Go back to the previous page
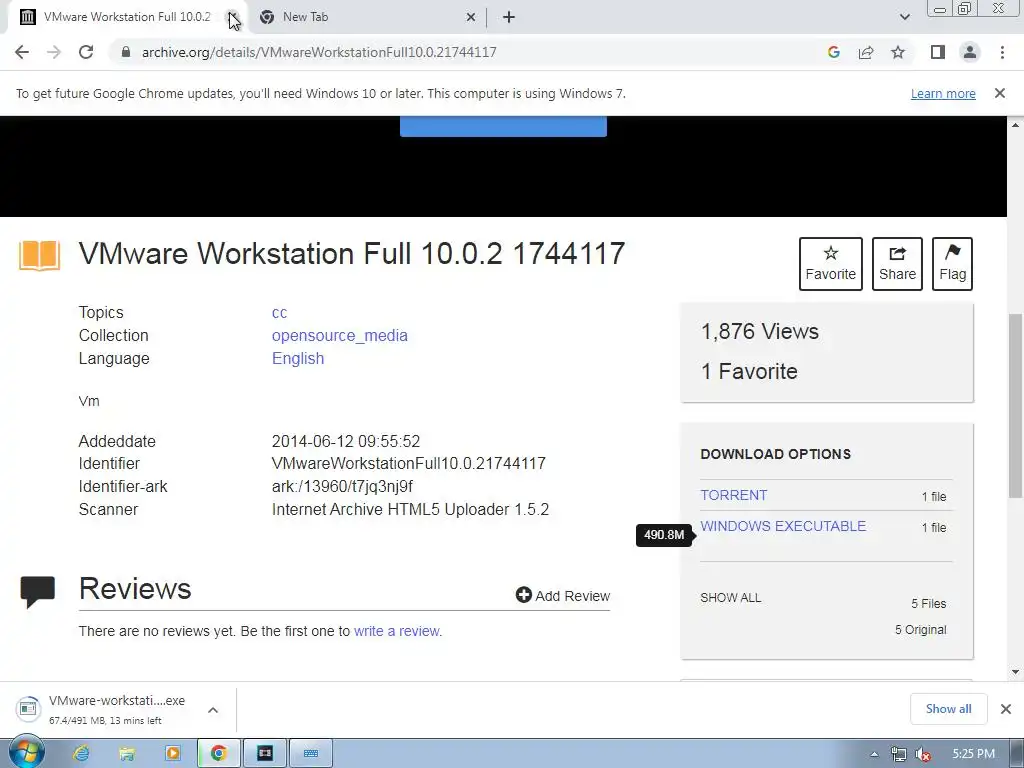The width and height of the screenshot is (1024, 768). (22, 52)
